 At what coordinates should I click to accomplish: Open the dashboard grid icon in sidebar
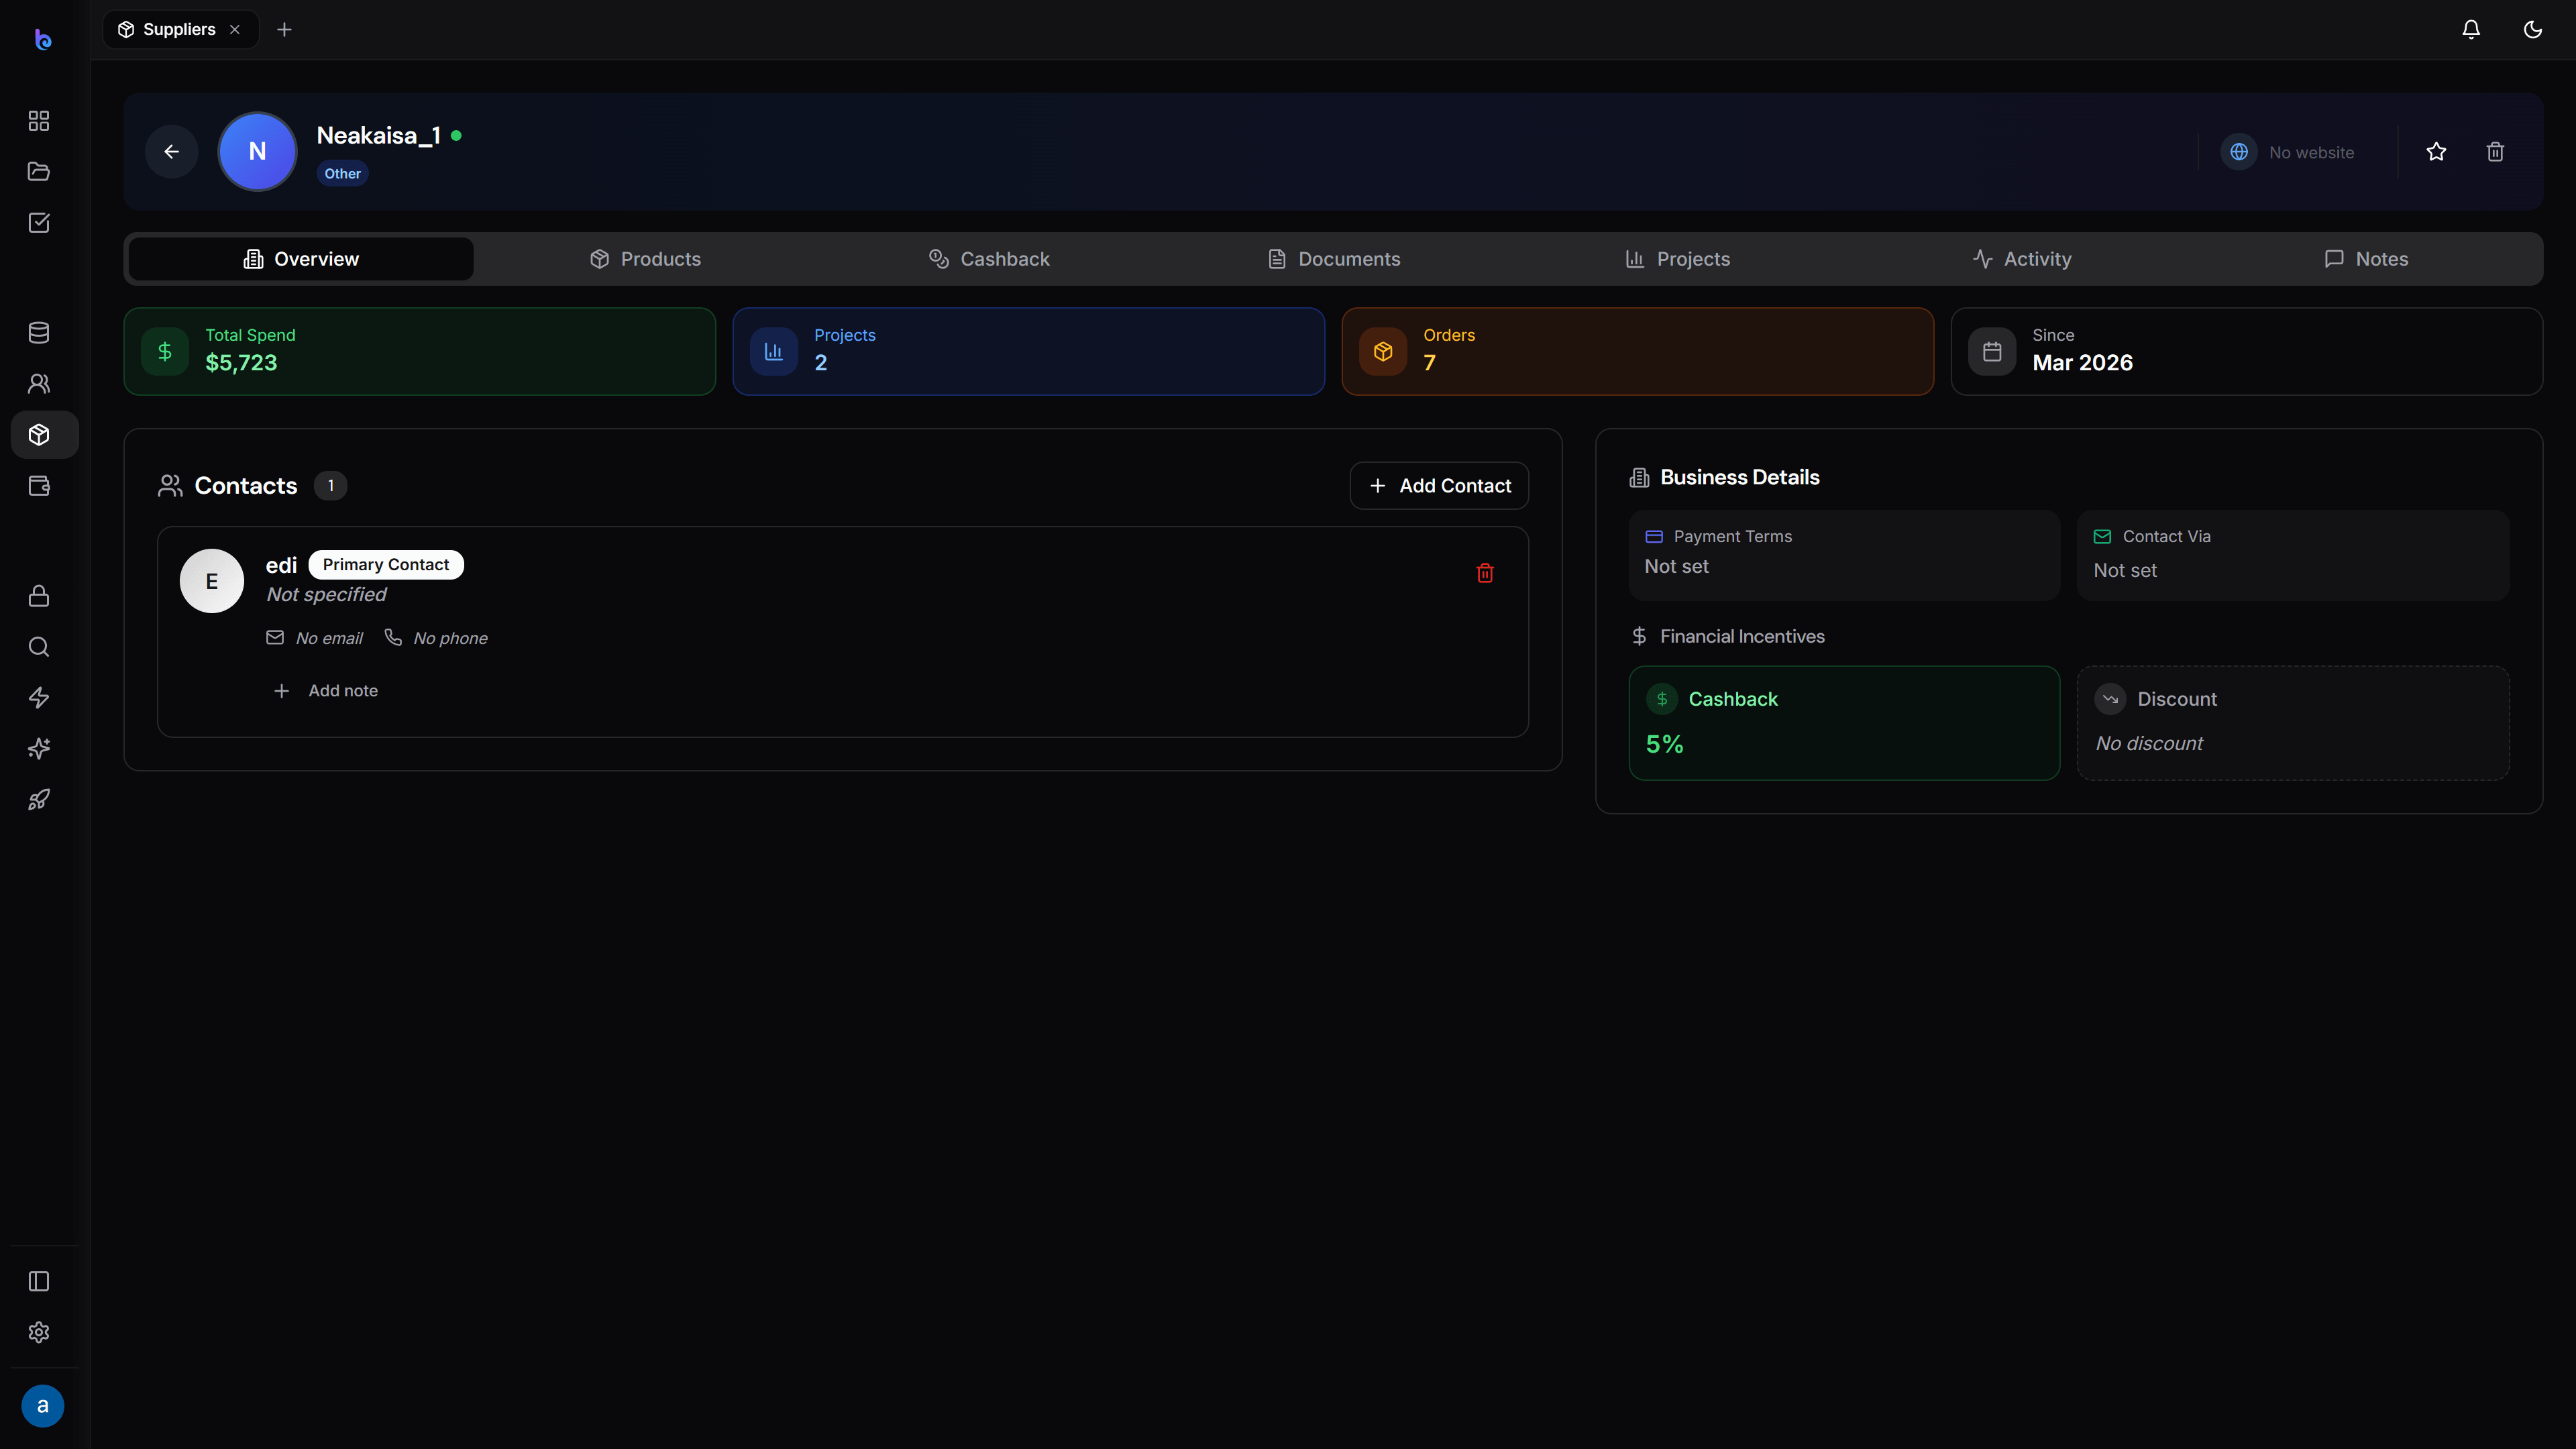(39, 121)
